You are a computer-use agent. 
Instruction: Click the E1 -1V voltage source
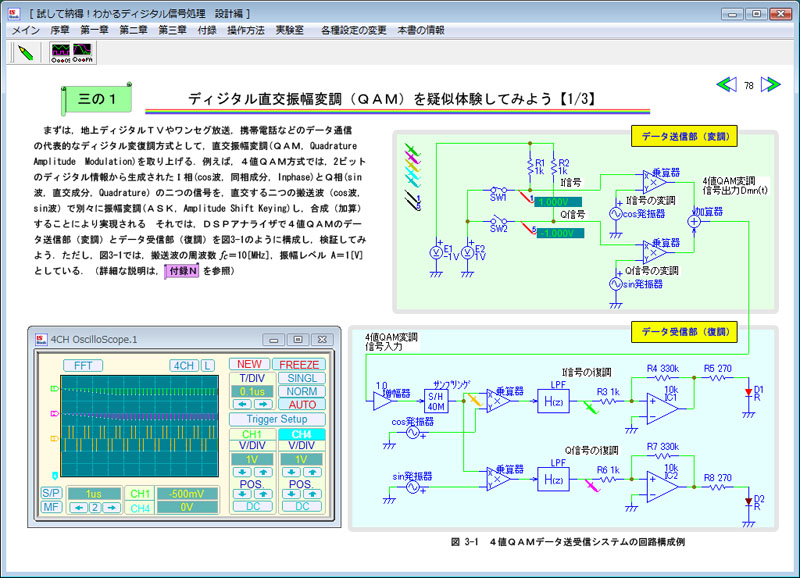pyautogui.click(x=436, y=252)
